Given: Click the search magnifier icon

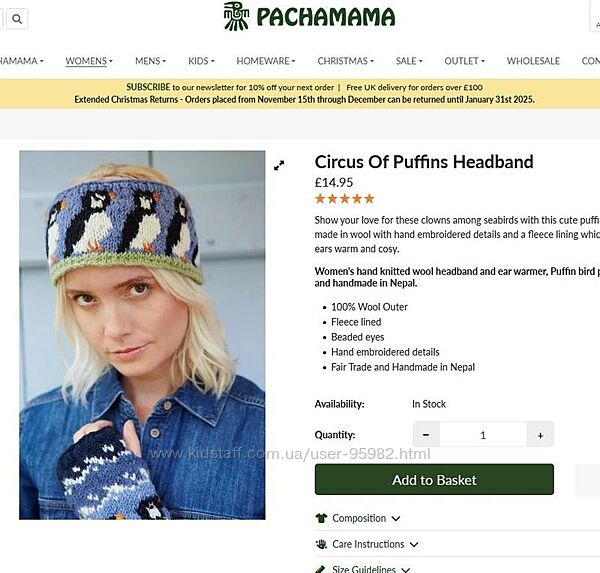Looking at the screenshot, I should [x=17, y=19].
